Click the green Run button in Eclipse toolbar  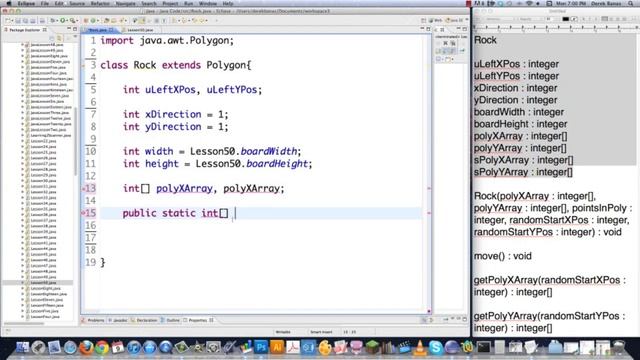tap(63, 20)
